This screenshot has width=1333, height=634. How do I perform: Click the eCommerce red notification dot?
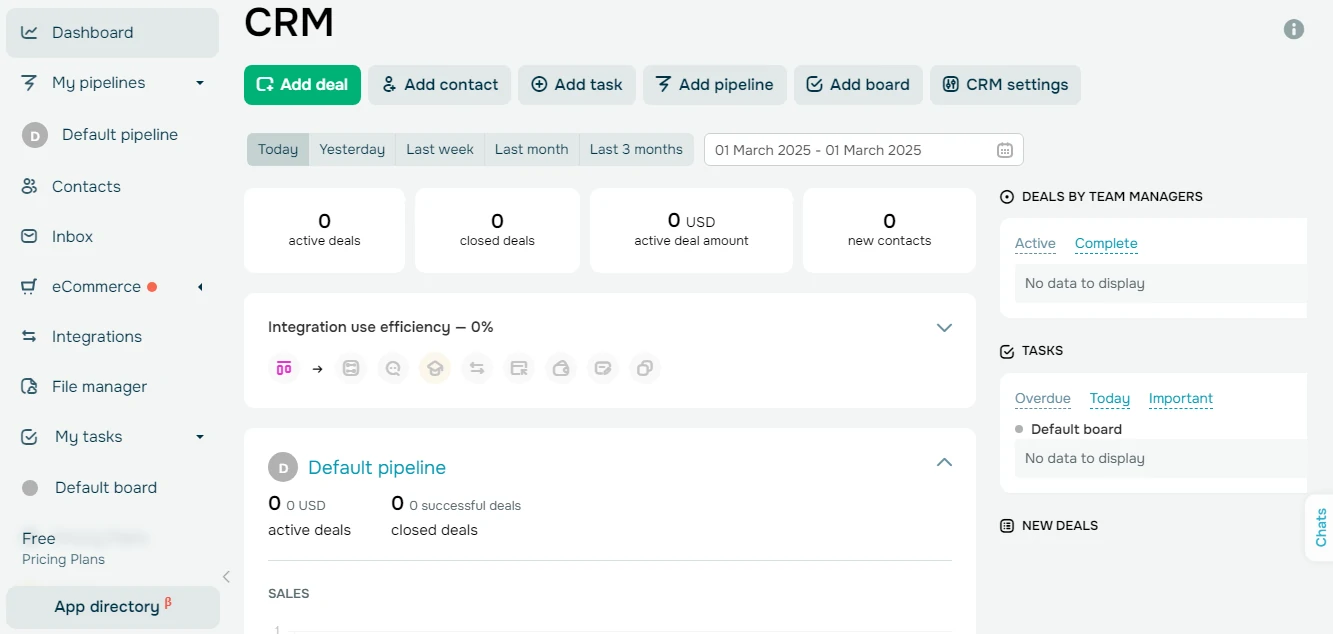point(152,287)
